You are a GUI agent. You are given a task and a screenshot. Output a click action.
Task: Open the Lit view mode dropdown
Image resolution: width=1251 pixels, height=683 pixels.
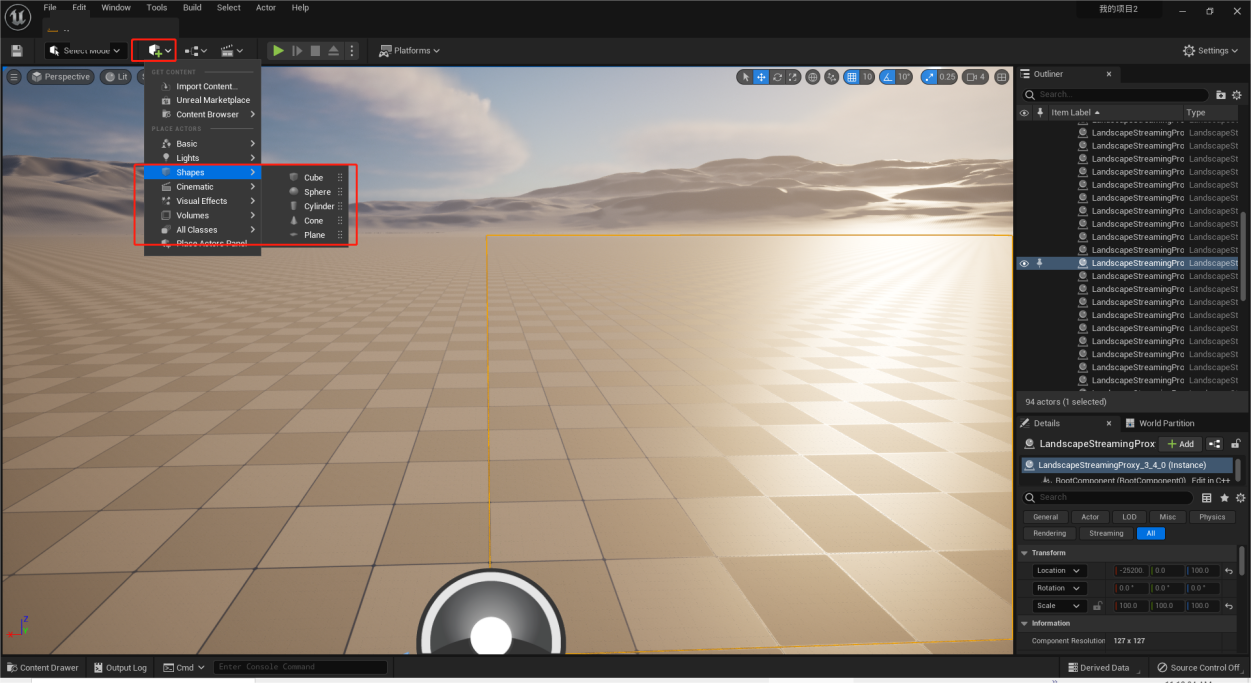click(115, 77)
